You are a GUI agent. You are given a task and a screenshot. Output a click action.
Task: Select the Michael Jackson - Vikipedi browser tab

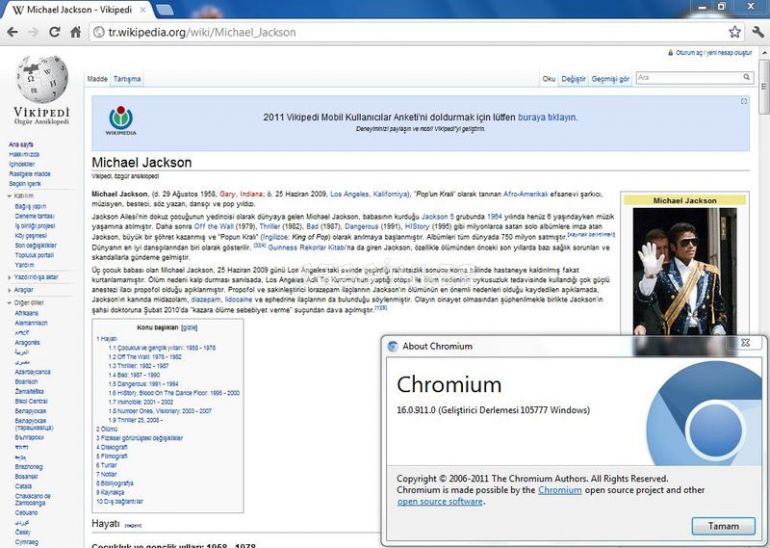coord(79,10)
